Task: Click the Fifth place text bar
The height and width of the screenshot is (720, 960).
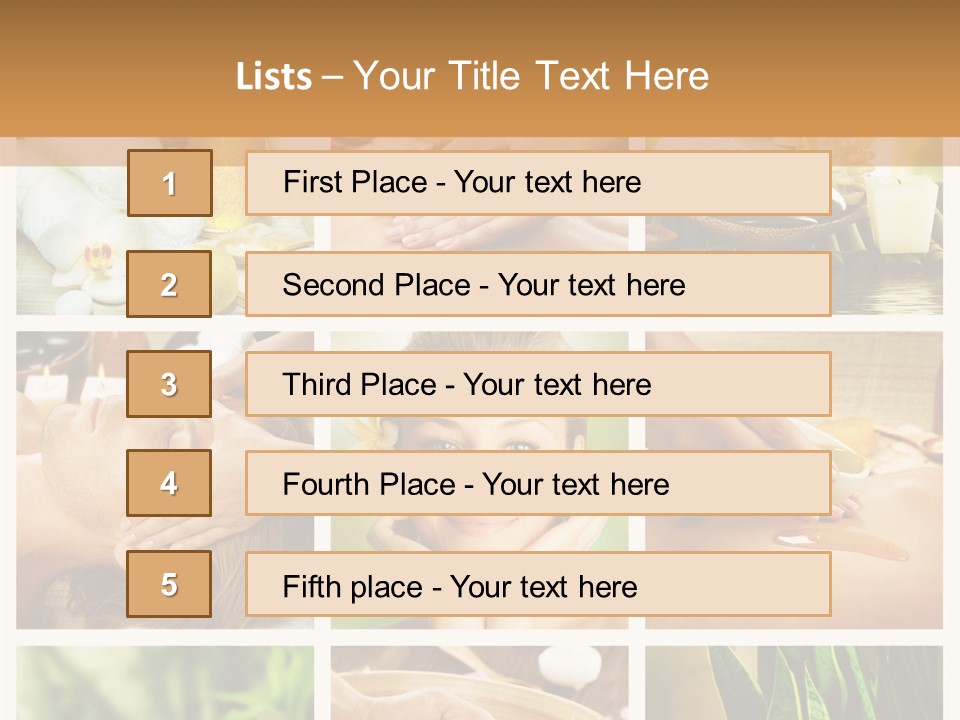Action: pyautogui.click(x=538, y=584)
